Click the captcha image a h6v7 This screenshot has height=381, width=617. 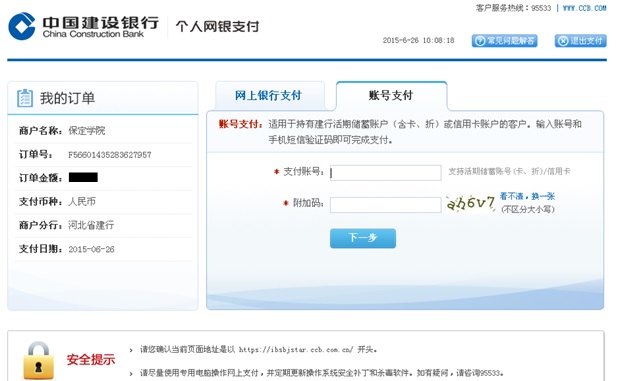click(471, 203)
